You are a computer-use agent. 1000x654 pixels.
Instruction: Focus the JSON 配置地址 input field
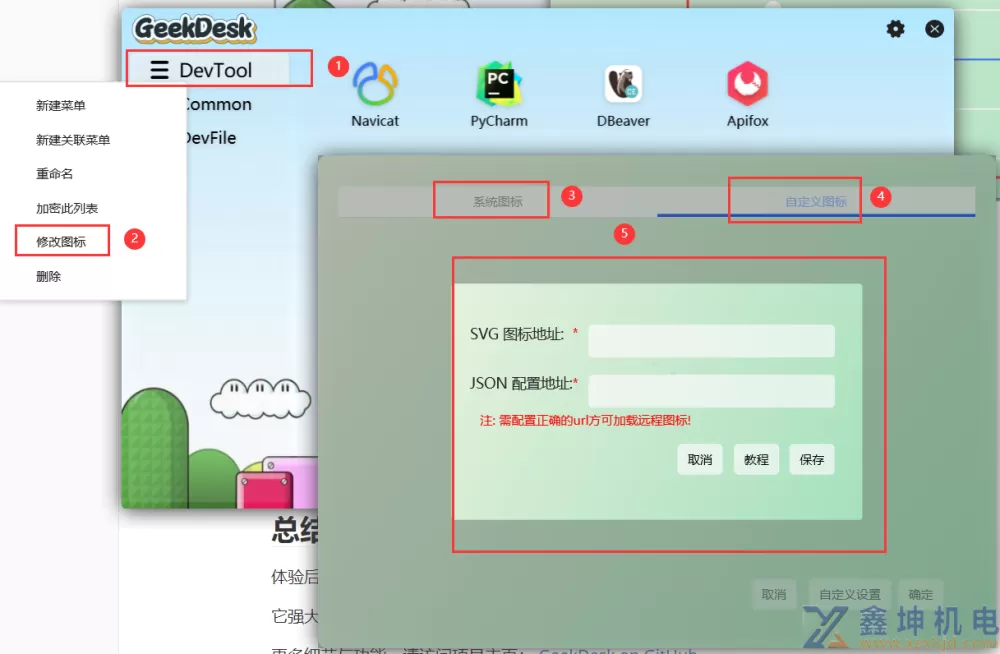pos(711,390)
